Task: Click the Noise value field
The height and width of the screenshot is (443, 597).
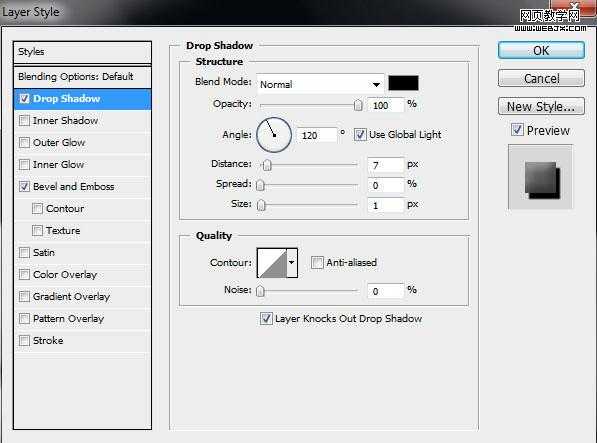Action: point(385,292)
